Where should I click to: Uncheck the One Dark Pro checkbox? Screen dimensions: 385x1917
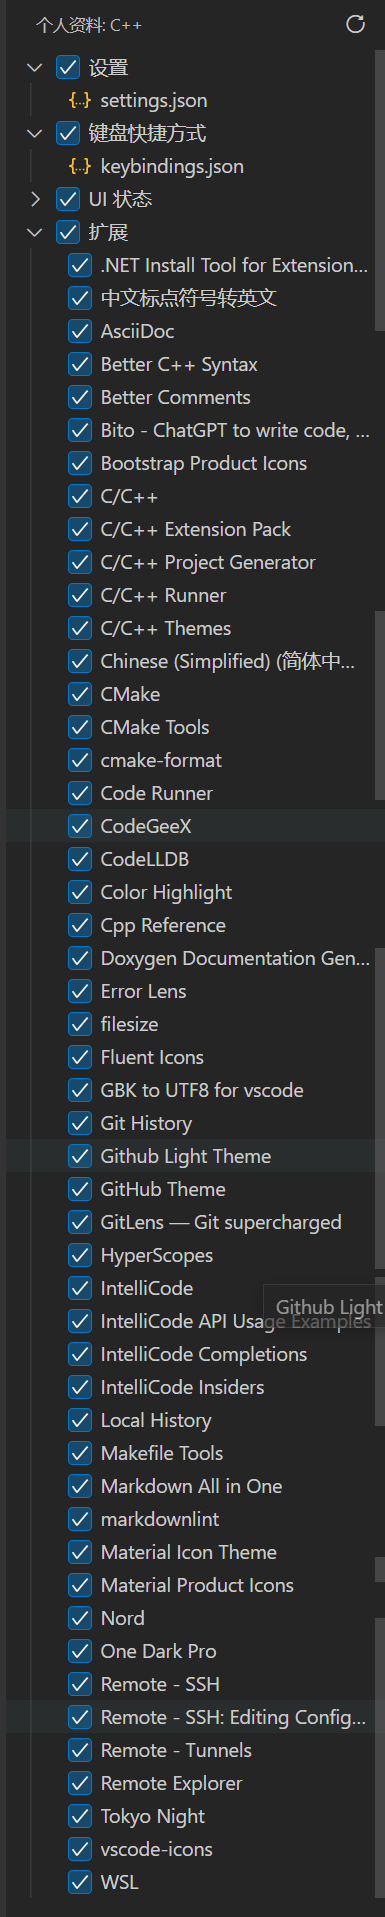[80, 1651]
